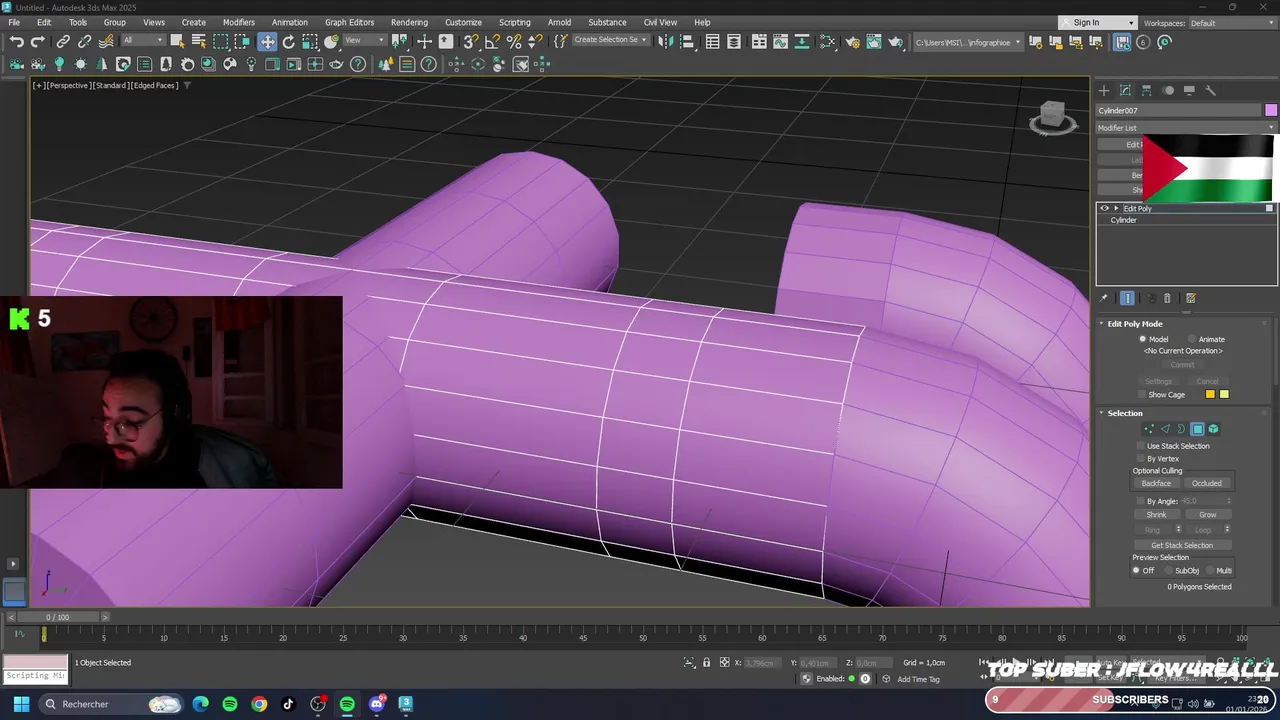The height and width of the screenshot is (720, 1280).
Task: Select SubObj preview selection radio
Action: [1168, 571]
